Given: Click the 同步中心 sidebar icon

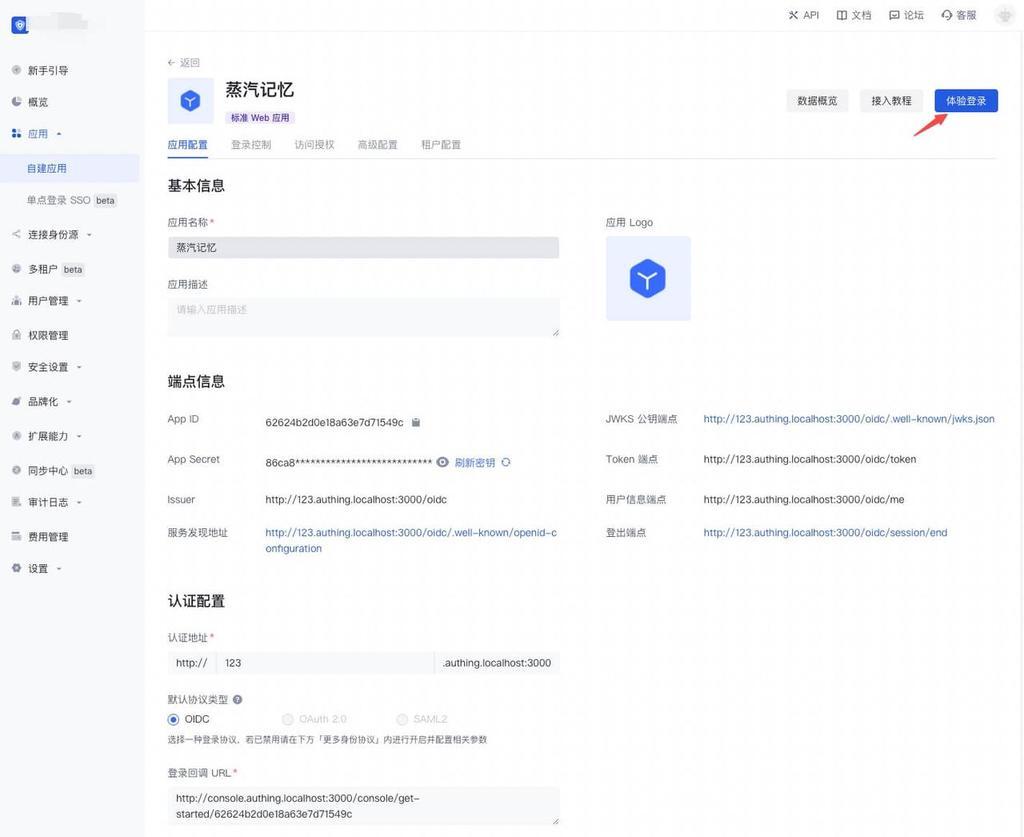Looking at the screenshot, I should pos(16,470).
